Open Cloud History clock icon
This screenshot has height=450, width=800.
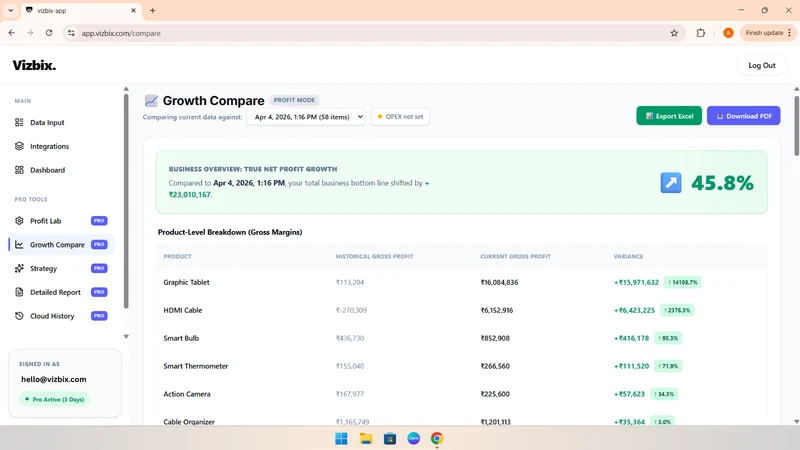(19, 316)
